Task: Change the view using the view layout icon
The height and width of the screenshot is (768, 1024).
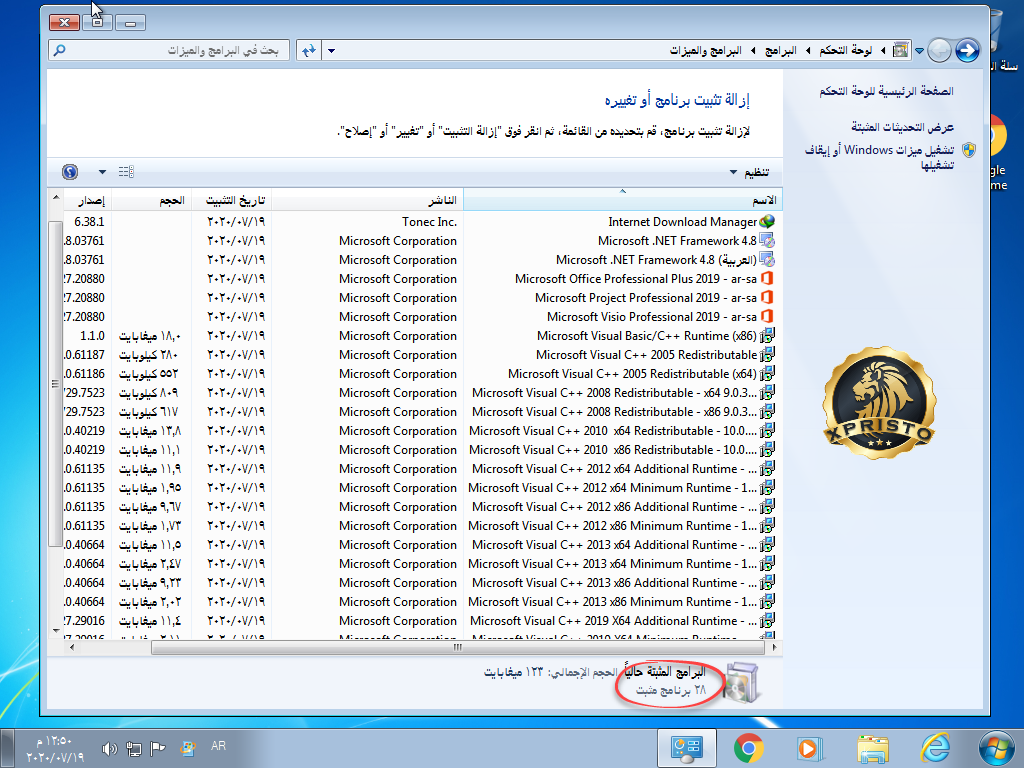Action: [x=126, y=172]
